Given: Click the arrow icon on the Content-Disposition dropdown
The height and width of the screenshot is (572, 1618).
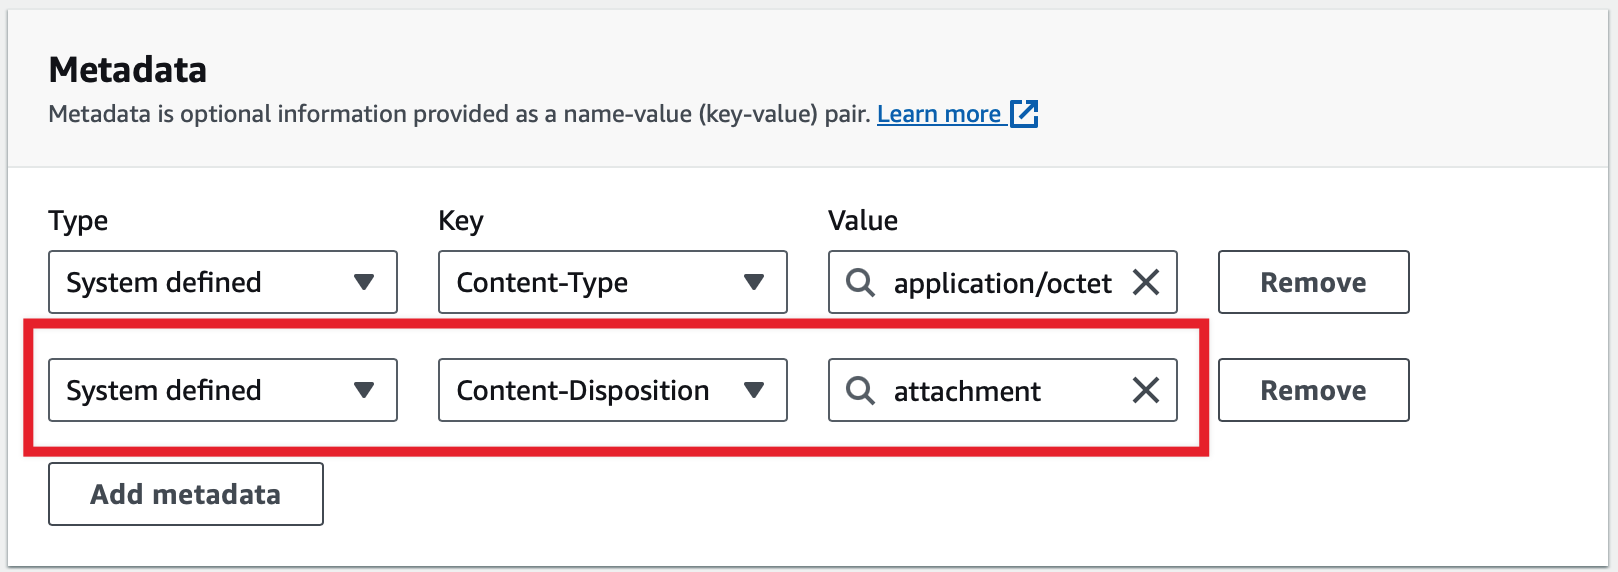Looking at the screenshot, I should click(754, 390).
